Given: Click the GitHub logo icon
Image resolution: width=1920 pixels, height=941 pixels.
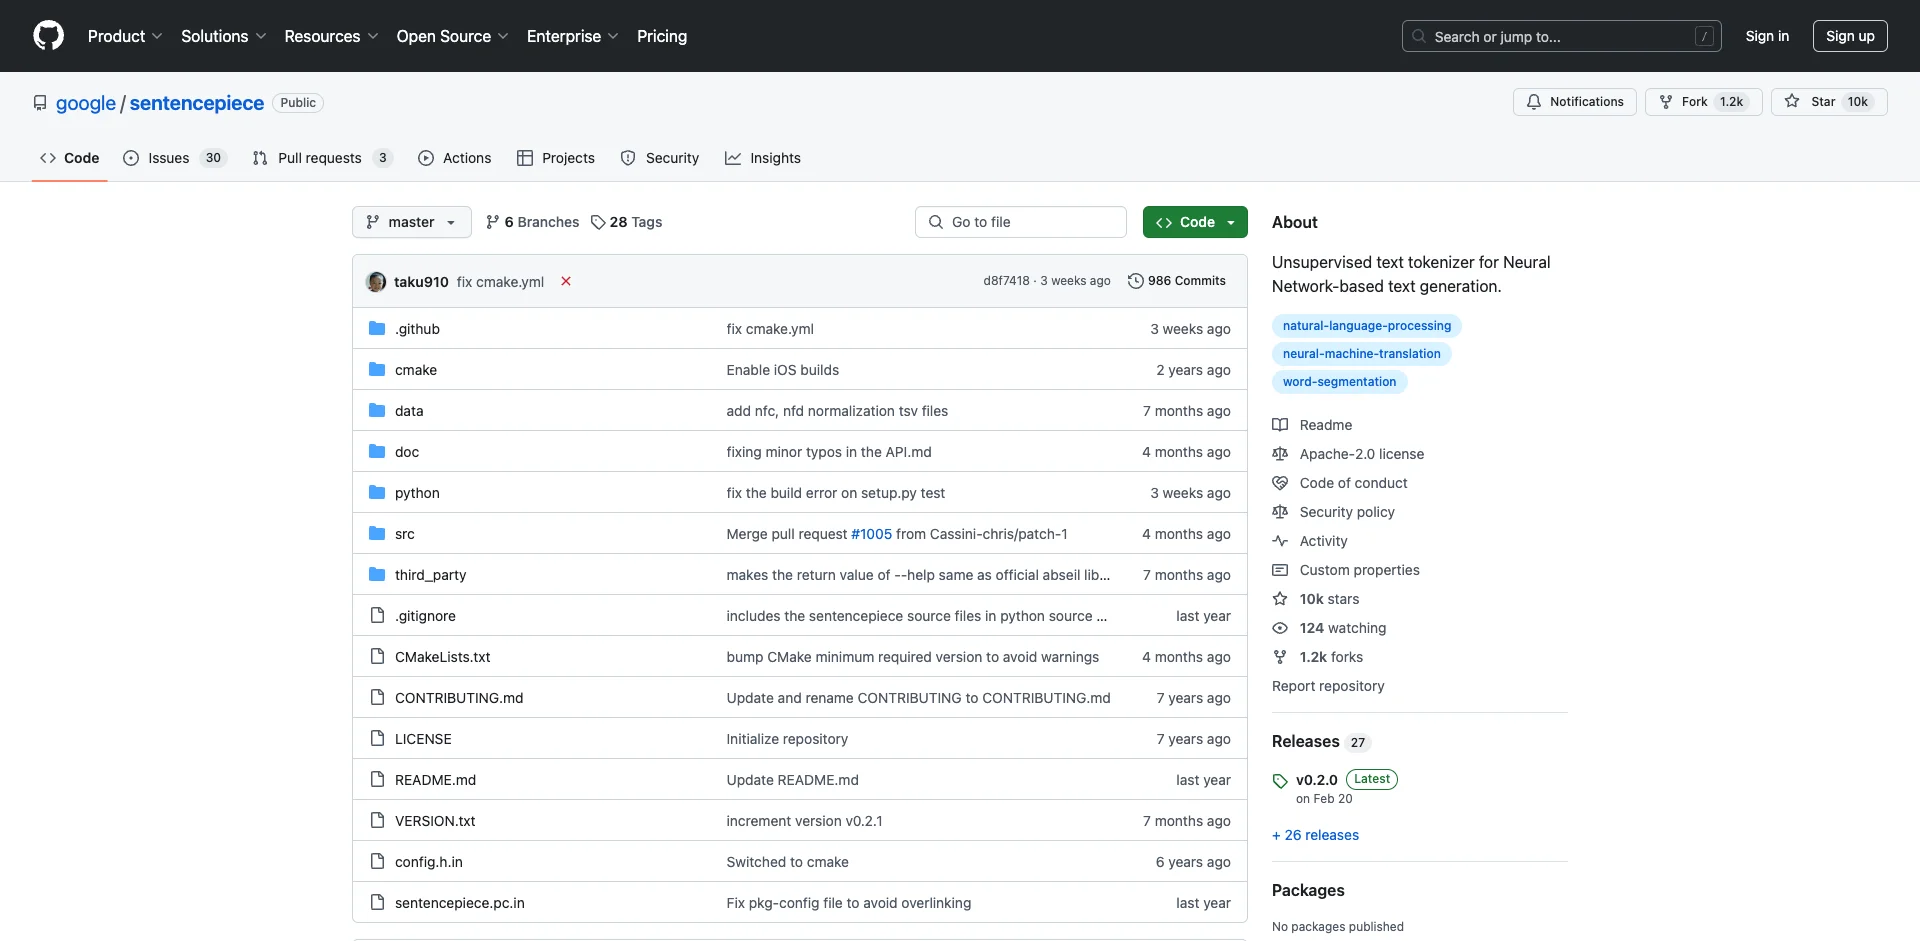Looking at the screenshot, I should (48, 36).
